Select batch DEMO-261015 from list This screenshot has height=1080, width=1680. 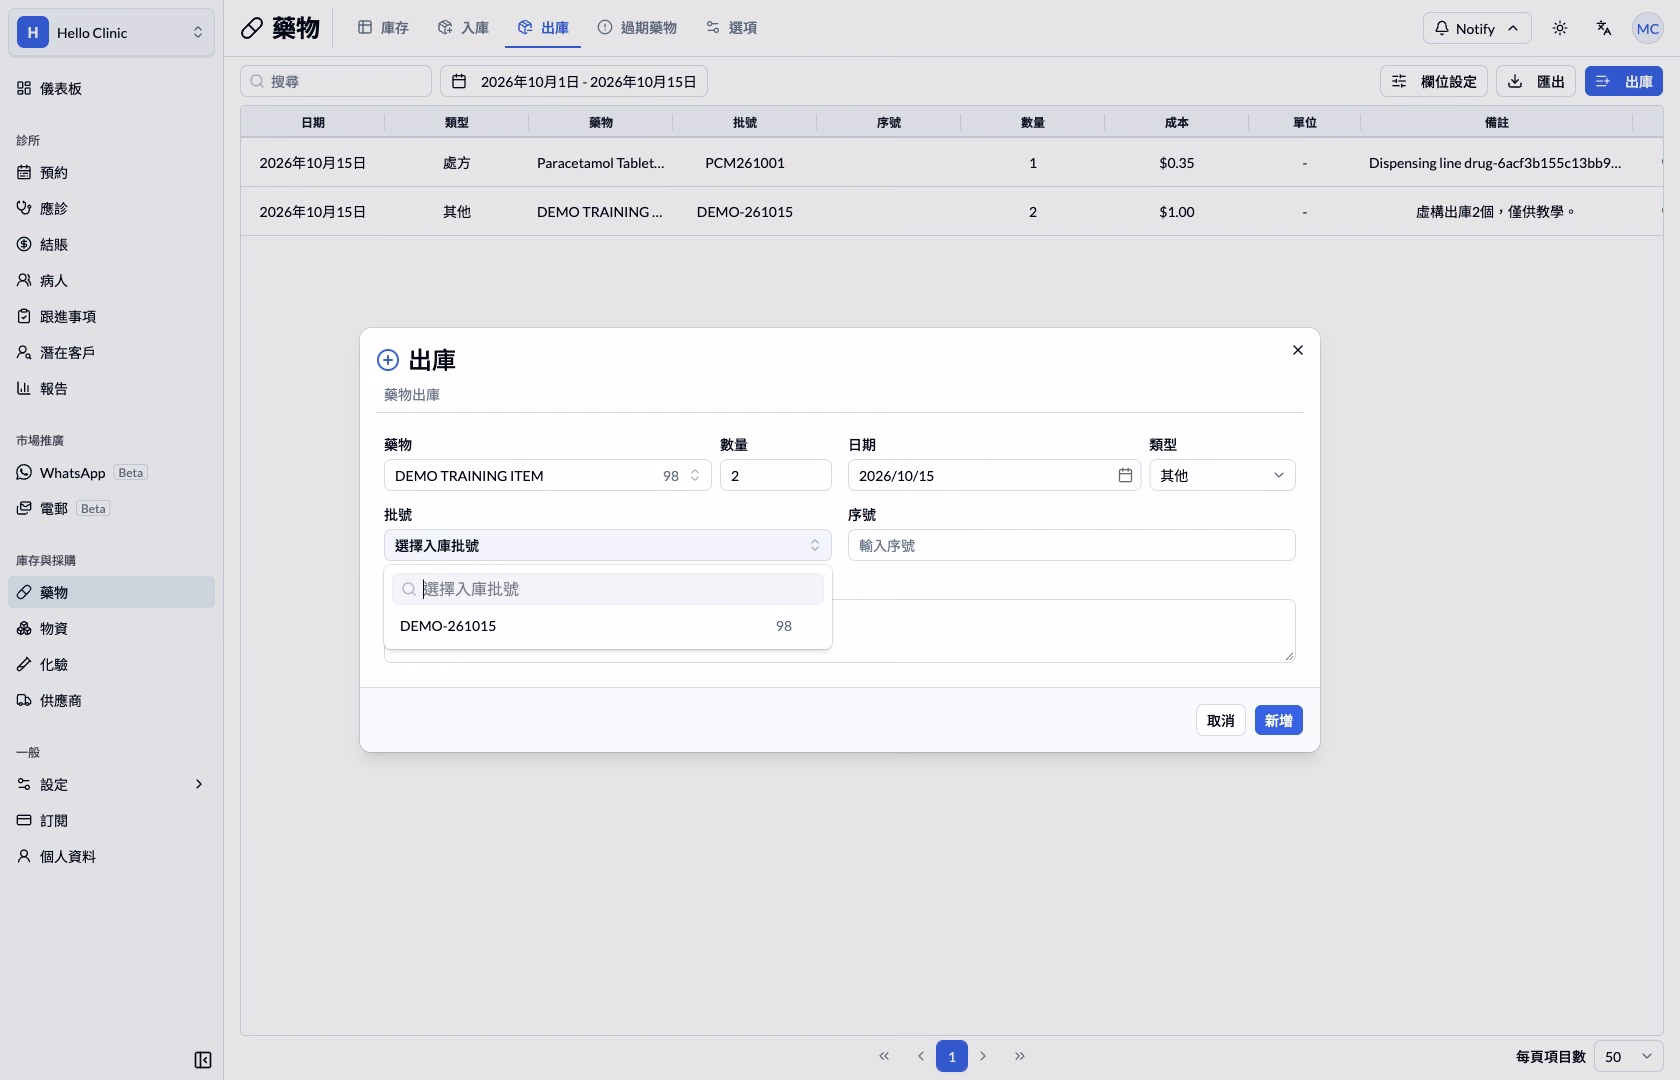[x=607, y=626]
